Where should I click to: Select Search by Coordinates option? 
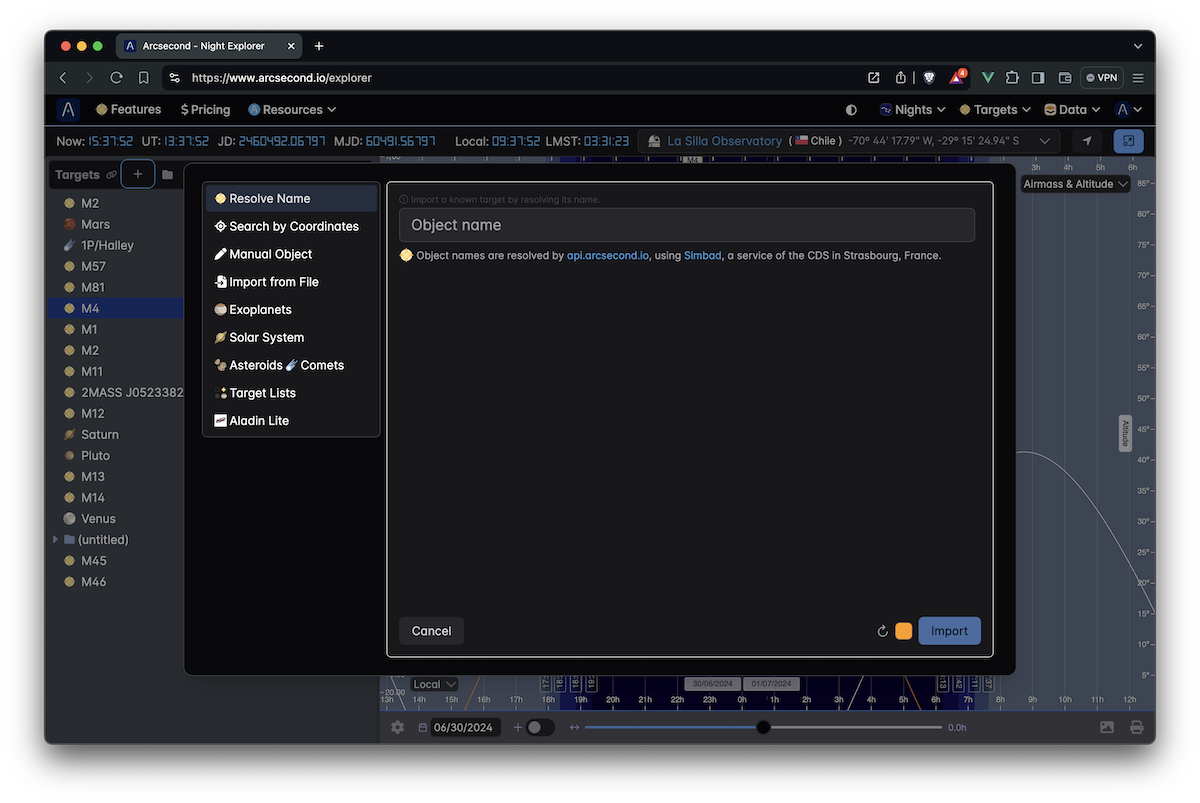click(x=292, y=226)
